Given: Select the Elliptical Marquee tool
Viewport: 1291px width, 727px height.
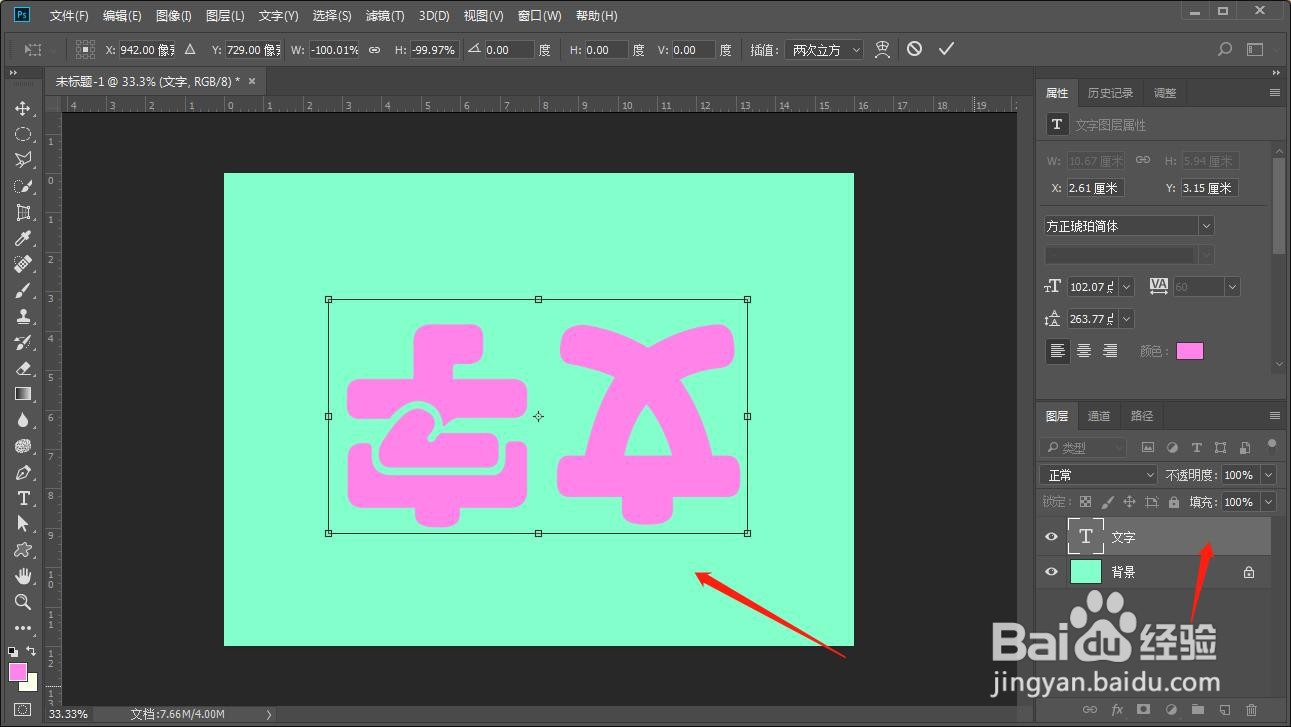Looking at the screenshot, I should pos(23,134).
